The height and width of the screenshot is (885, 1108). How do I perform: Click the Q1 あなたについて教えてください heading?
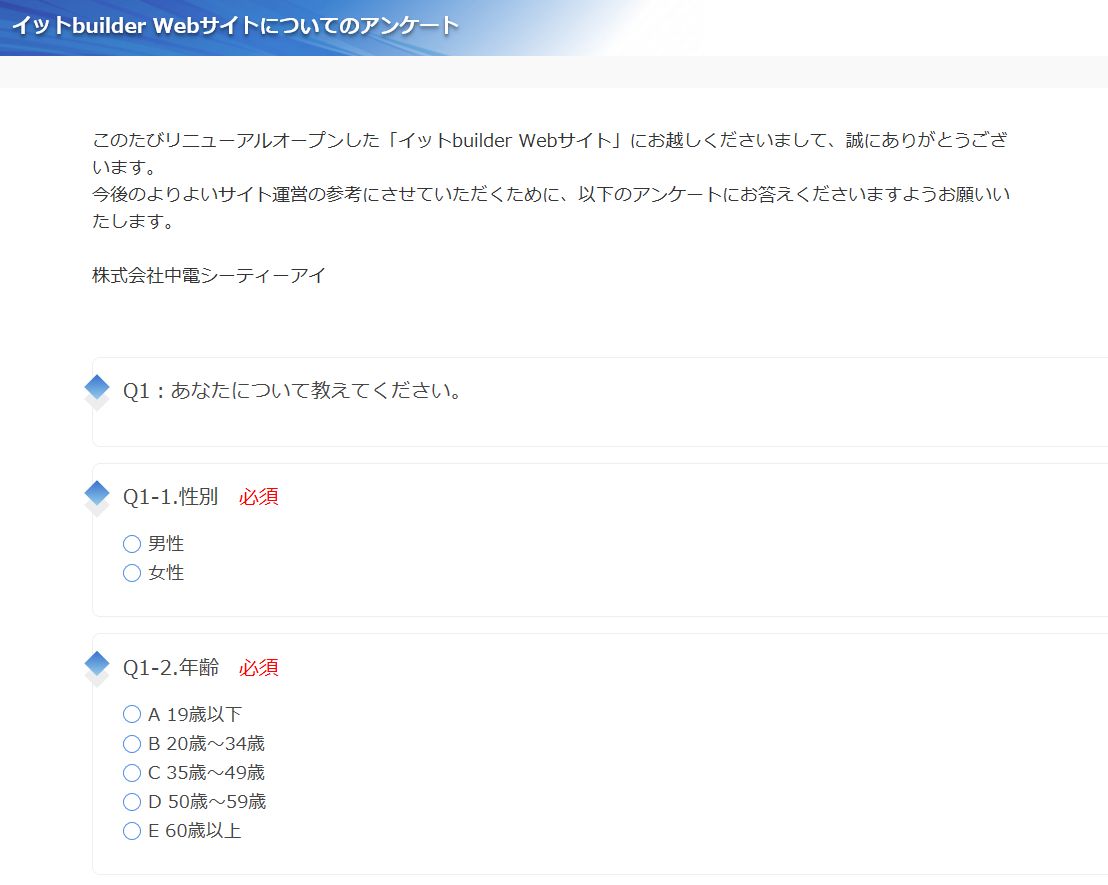pos(294,391)
